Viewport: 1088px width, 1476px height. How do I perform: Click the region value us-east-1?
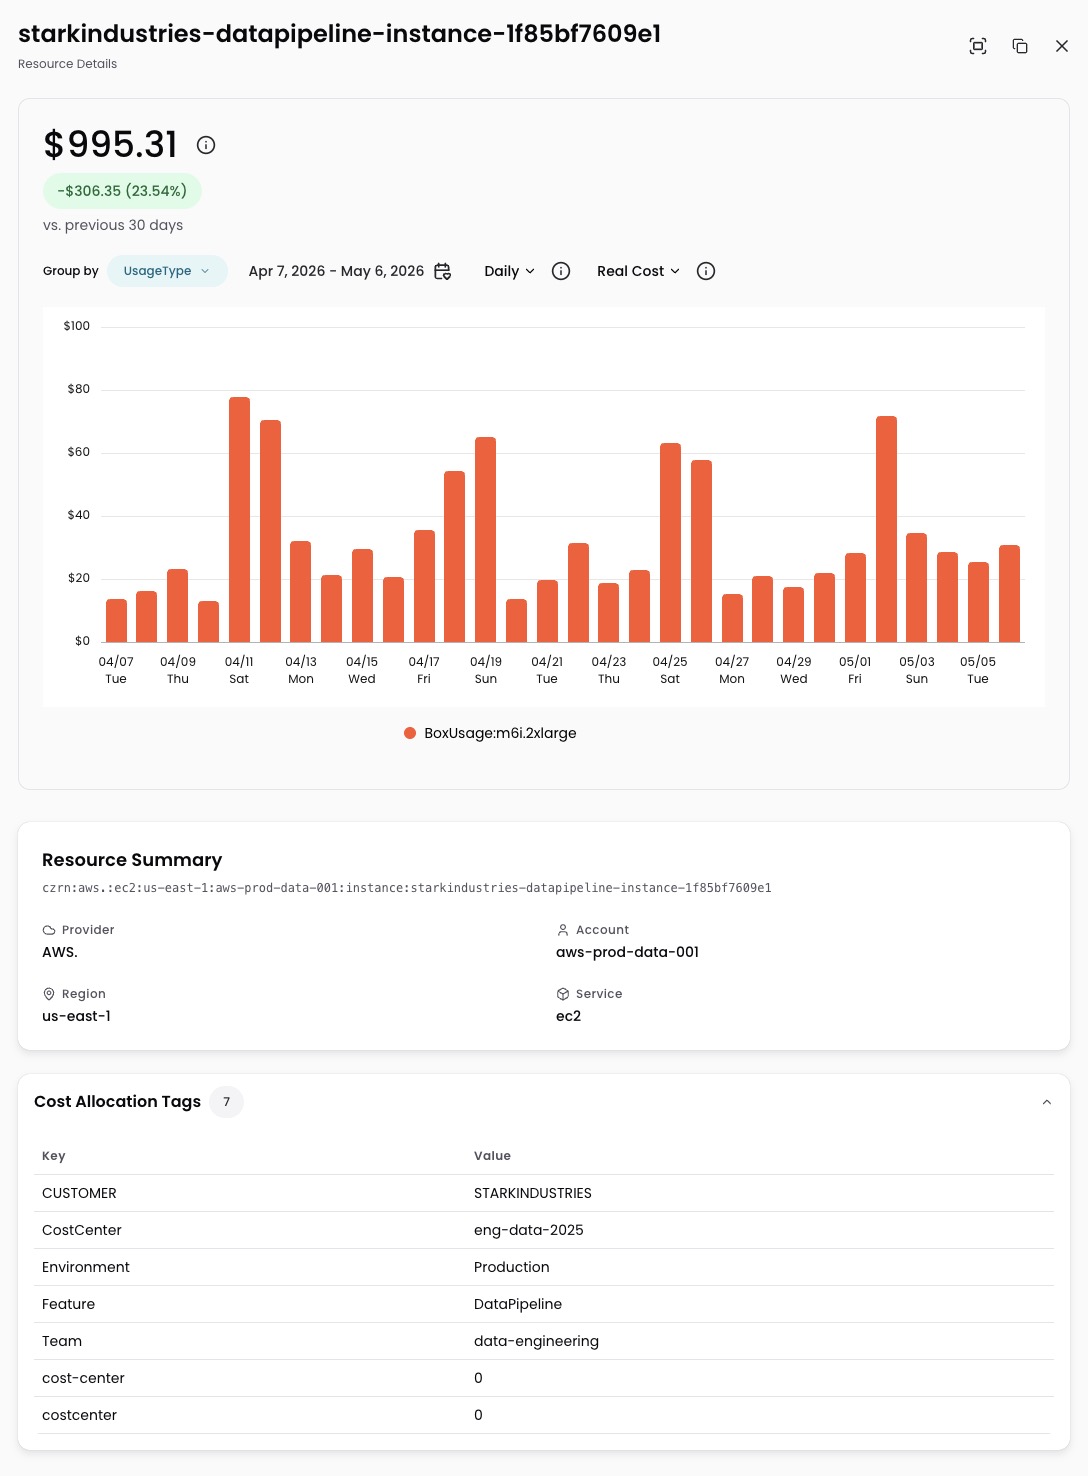[x=77, y=1016]
